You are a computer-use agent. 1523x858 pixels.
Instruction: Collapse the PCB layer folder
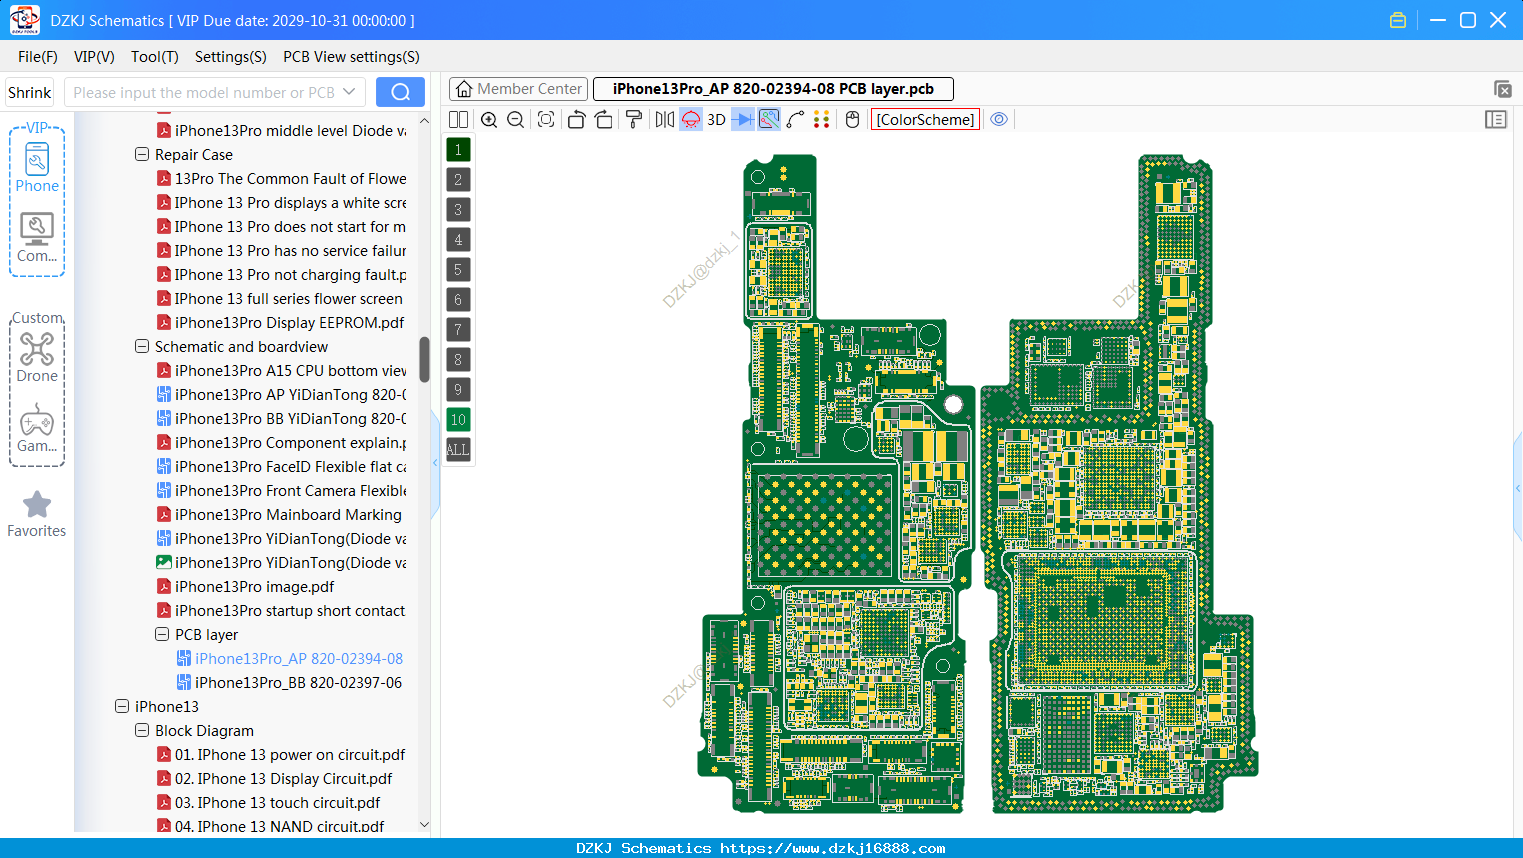click(x=162, y=635)
